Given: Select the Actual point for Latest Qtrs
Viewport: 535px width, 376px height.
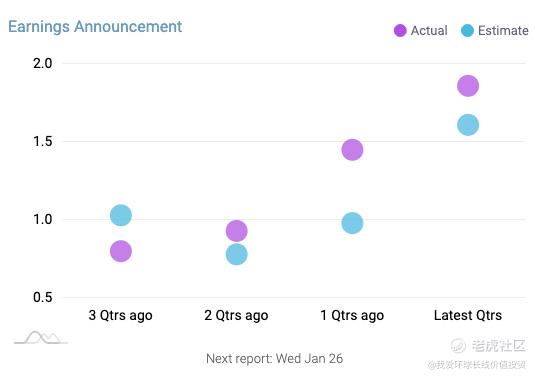Looking at the screenshot, I should [468, 86].
